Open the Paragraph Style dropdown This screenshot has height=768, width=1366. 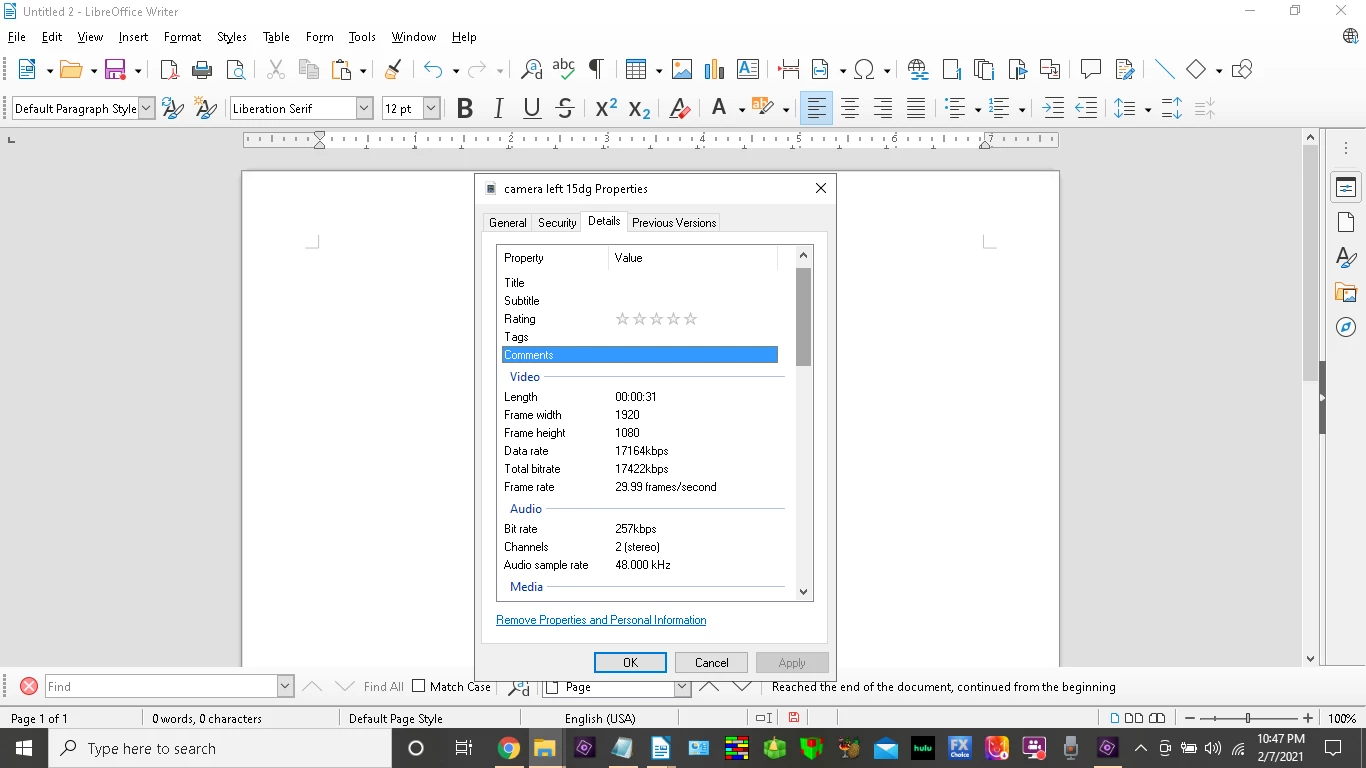point(146,108)
